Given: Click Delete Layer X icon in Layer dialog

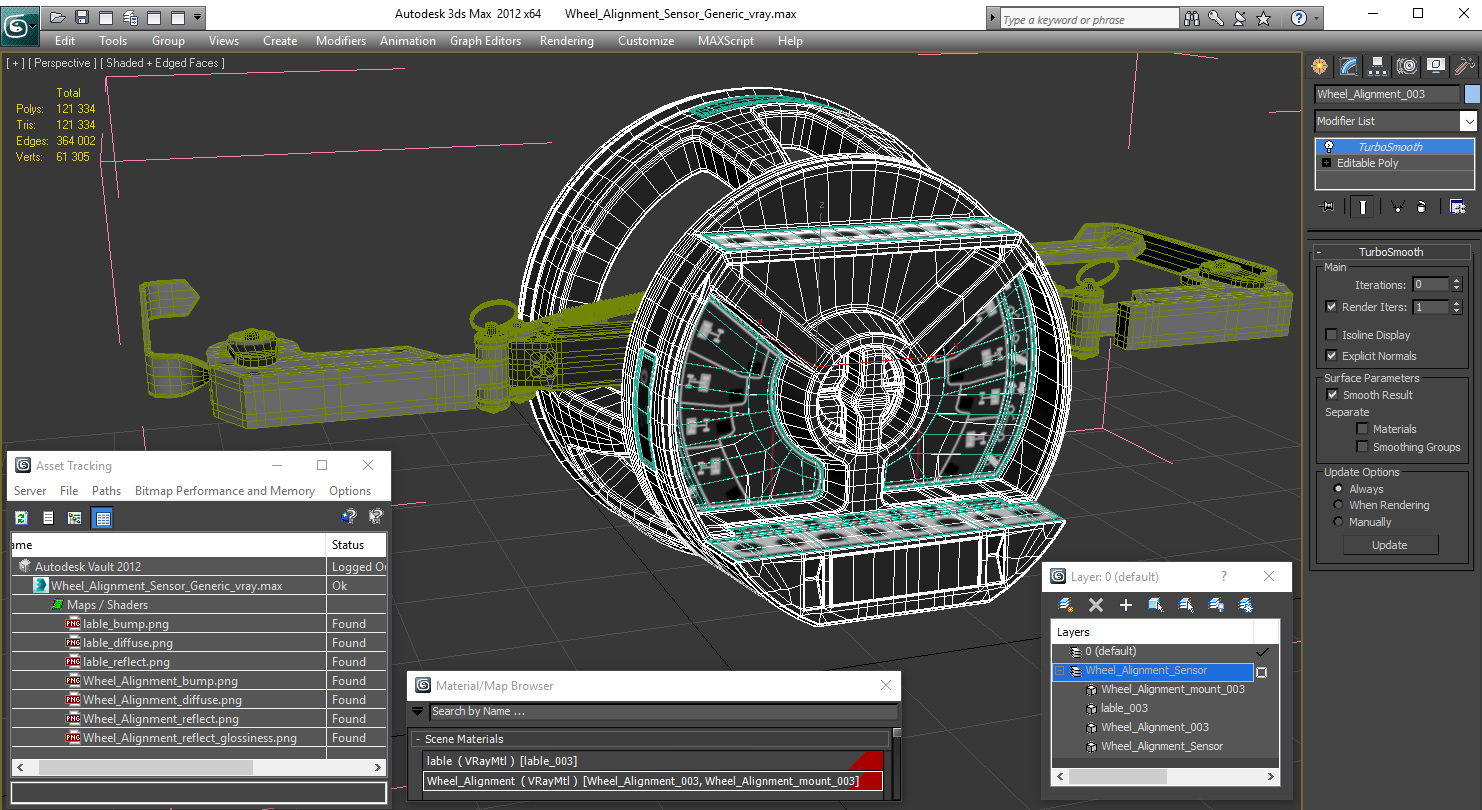Looking at the screenshot, I should (1096, 605).
